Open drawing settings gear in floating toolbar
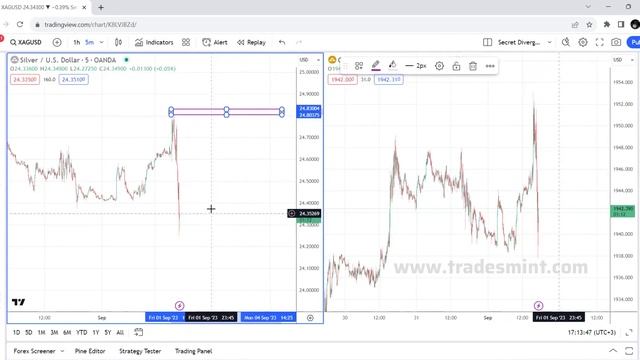The width and height of the screenshot is (640, 360). pyautogui.click(x=439, y=66)
